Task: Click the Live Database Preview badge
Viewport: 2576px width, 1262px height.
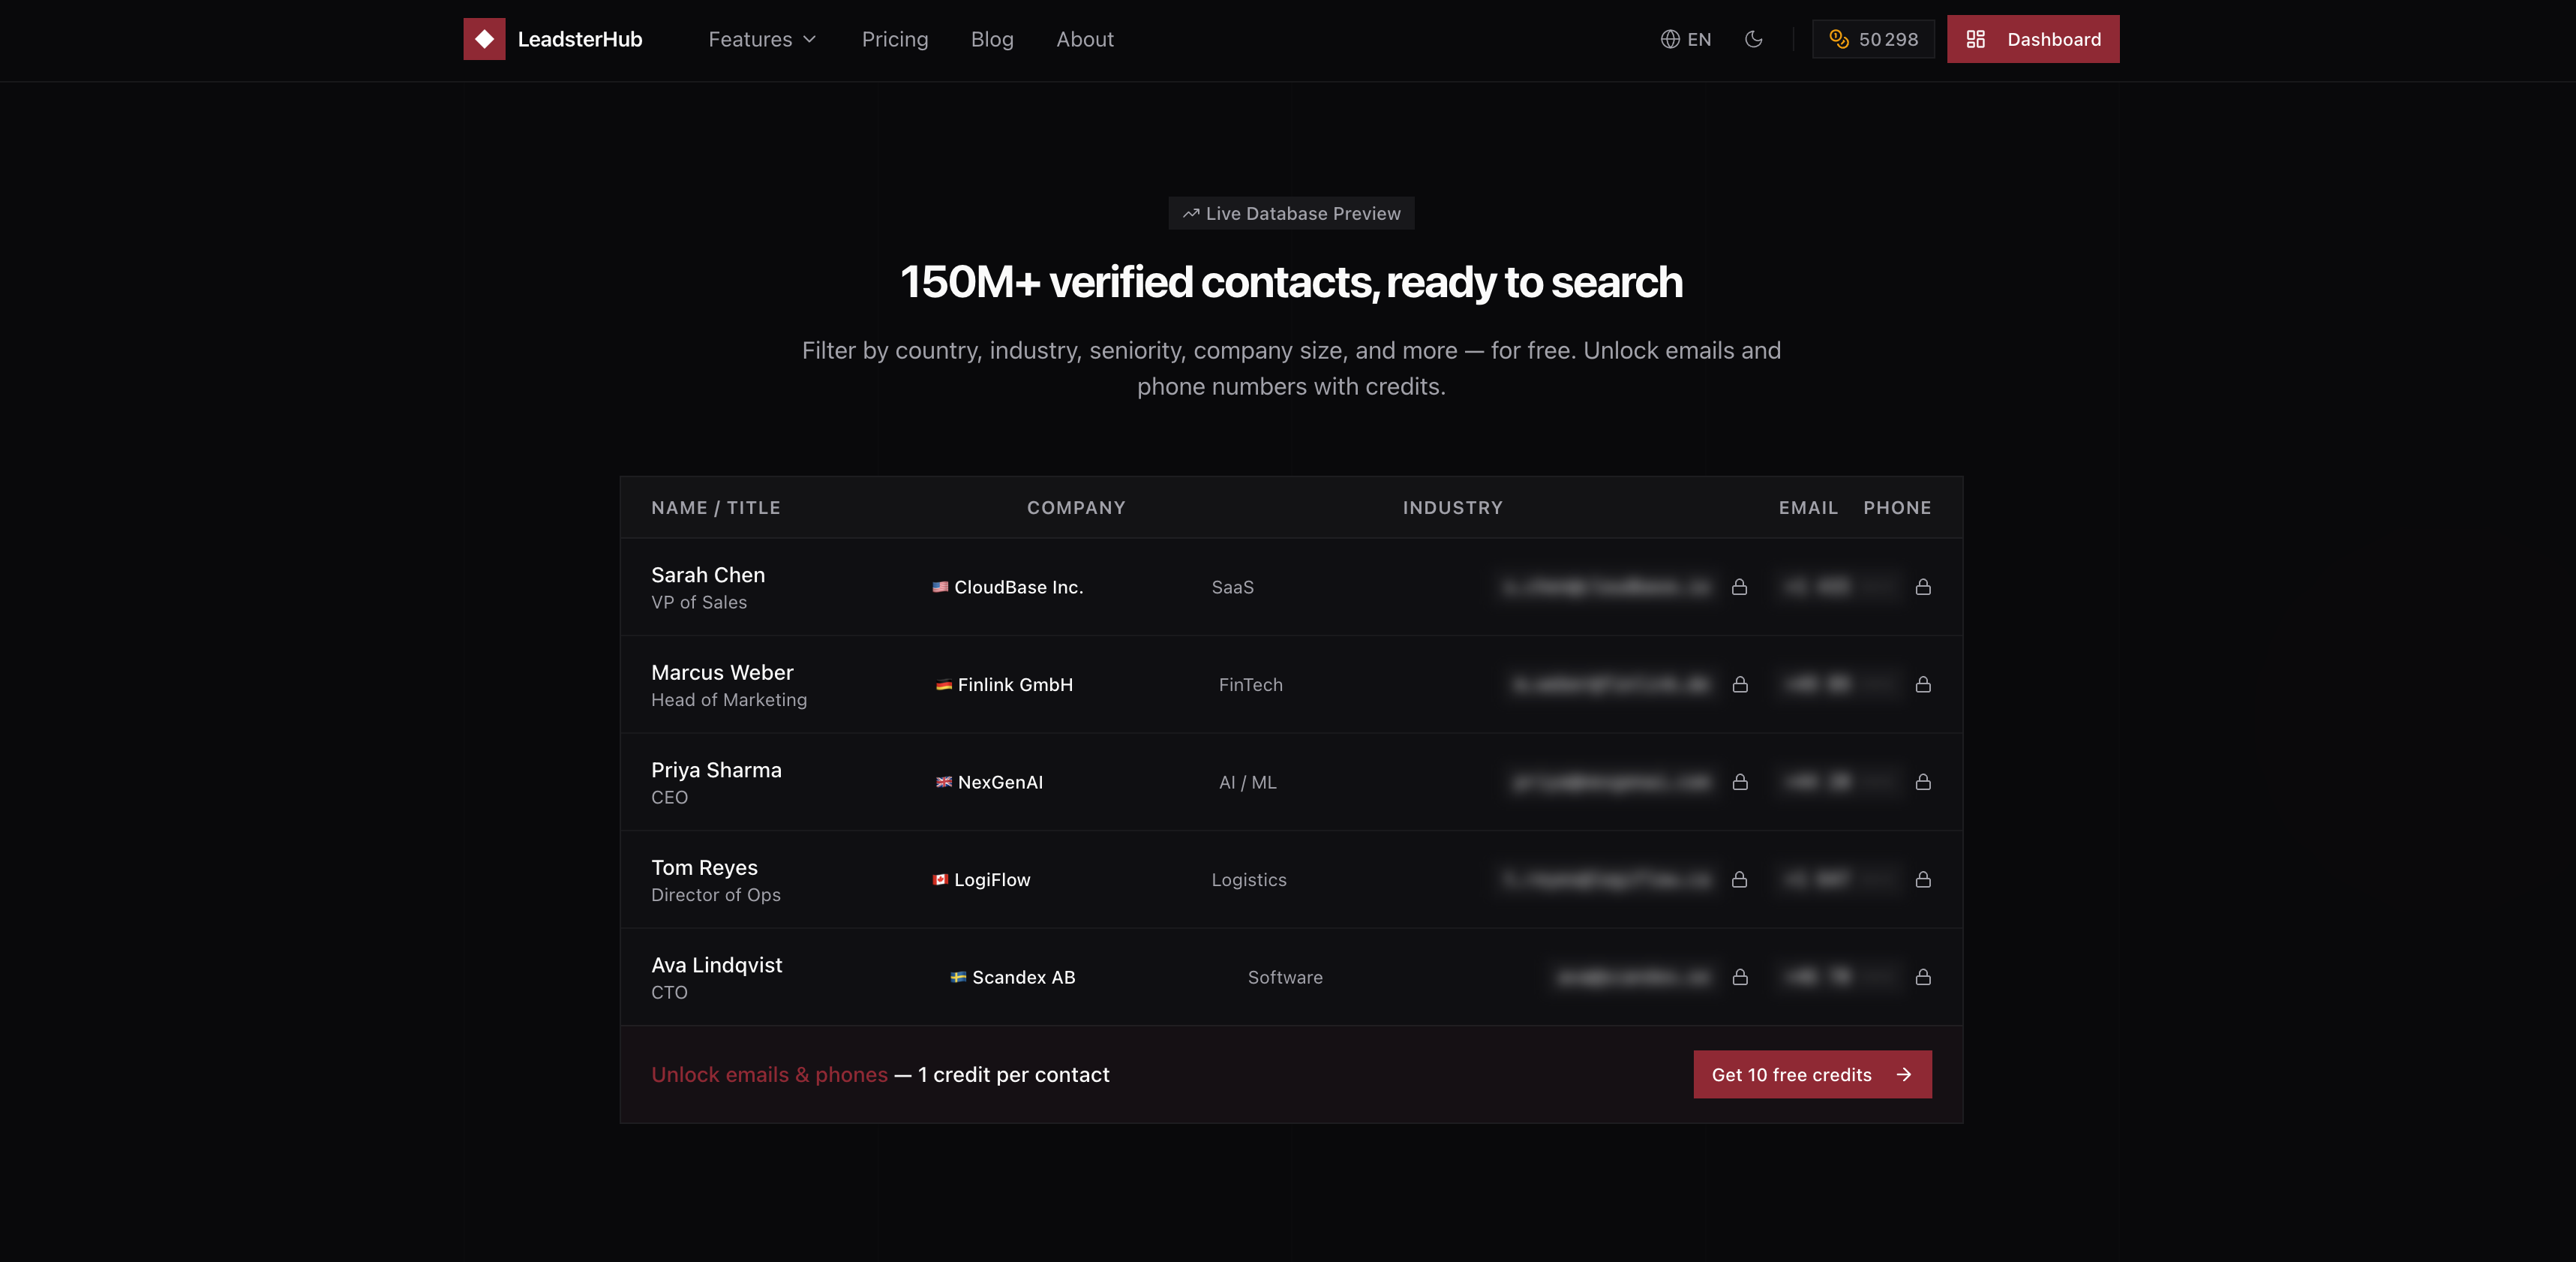Action: [1290, 213]
